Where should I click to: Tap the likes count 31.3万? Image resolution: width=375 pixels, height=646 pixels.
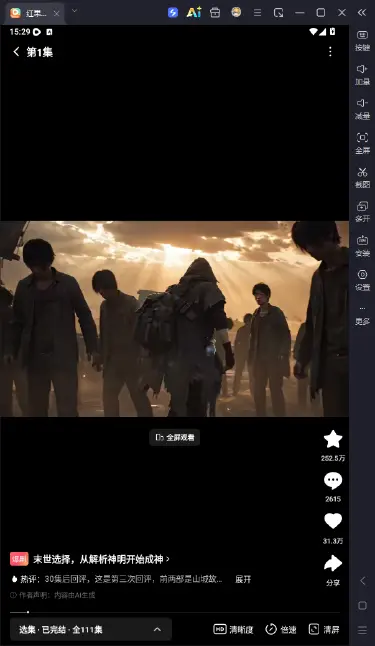(333, 541)
